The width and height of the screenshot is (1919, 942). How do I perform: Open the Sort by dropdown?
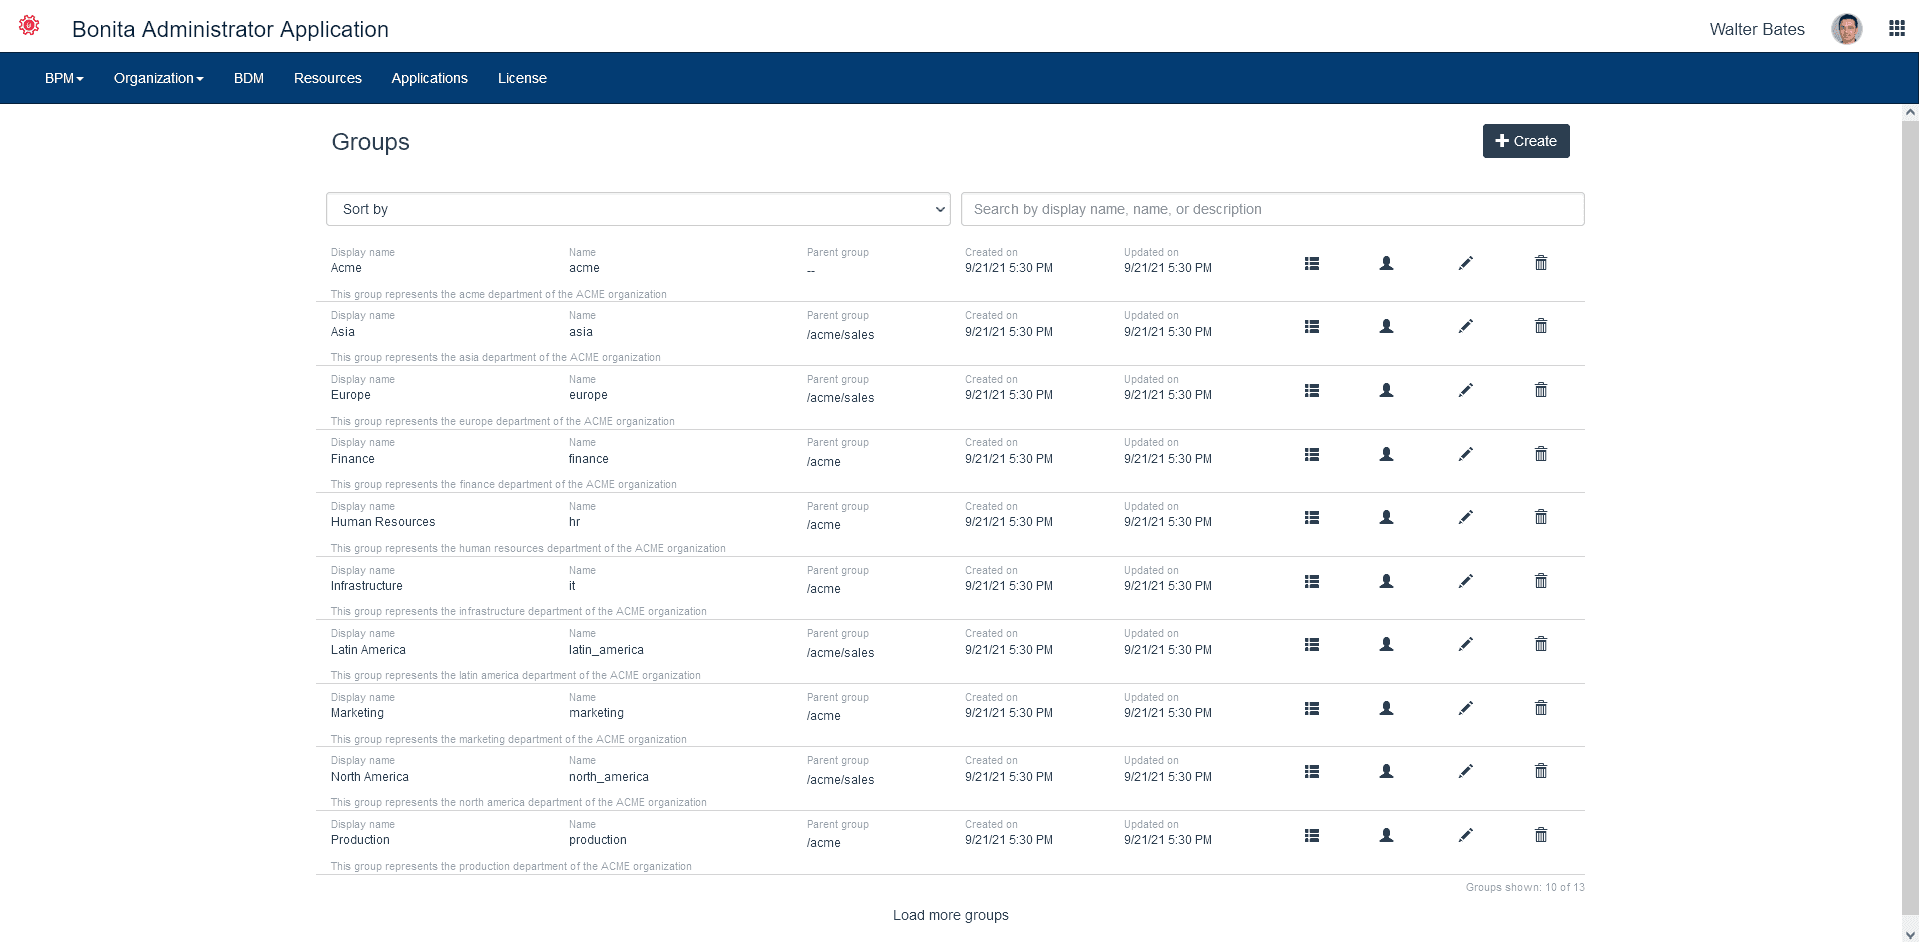pyautogui.click(x=638, y=209)
